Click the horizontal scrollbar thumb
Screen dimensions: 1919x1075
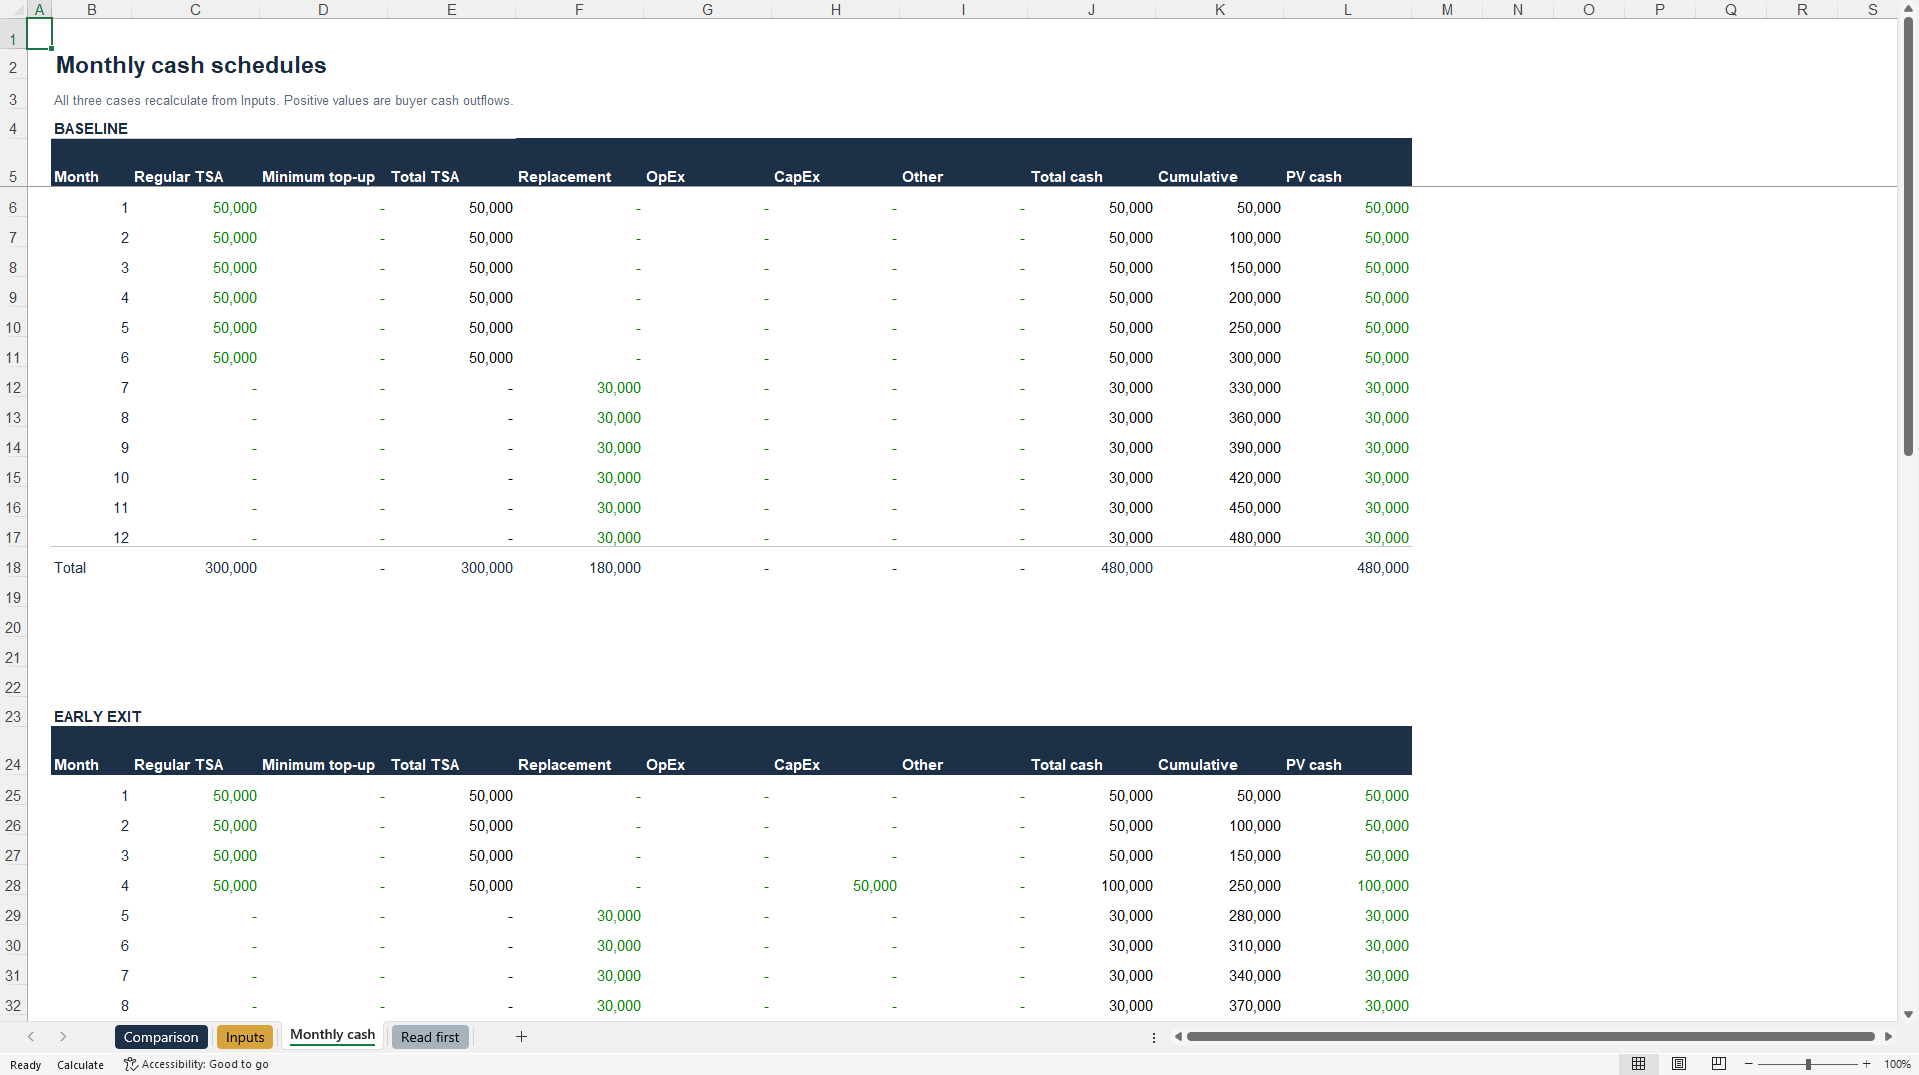(x=1530, y=1037)
